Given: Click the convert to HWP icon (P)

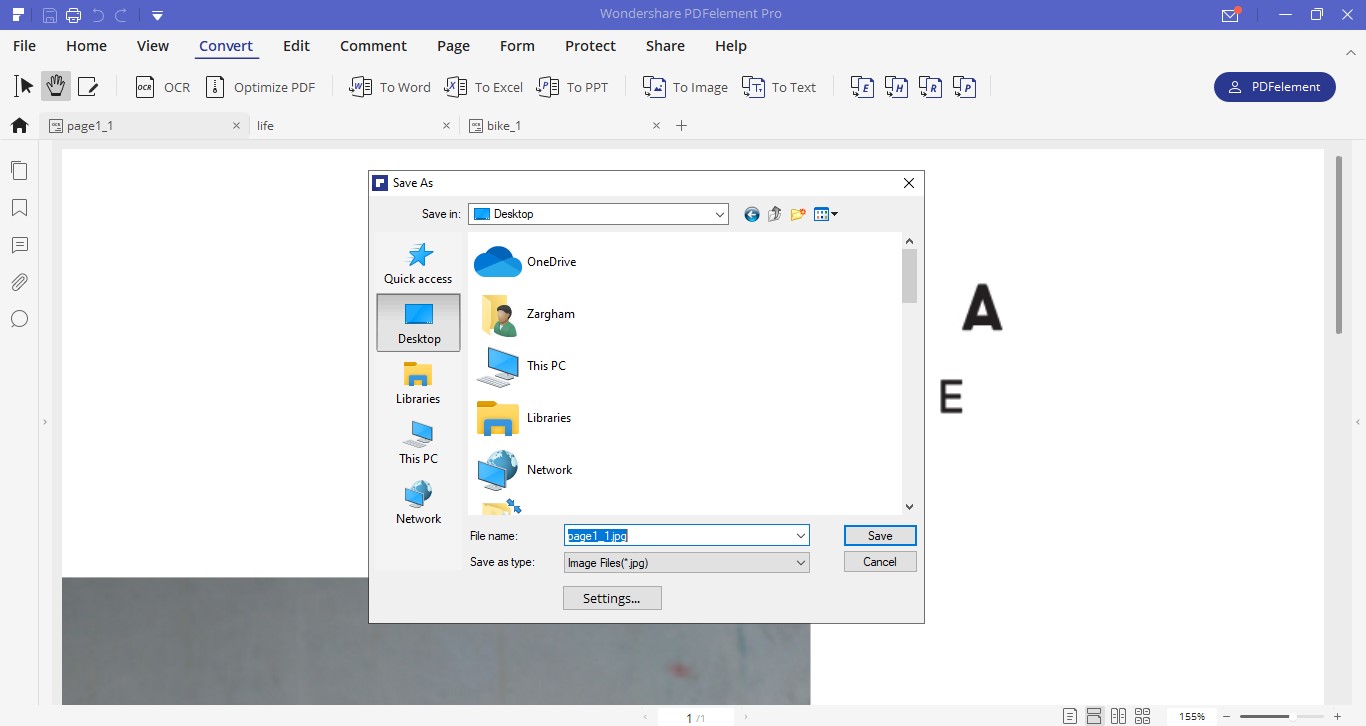Looking at the screenshot, I should click(965, 87).
